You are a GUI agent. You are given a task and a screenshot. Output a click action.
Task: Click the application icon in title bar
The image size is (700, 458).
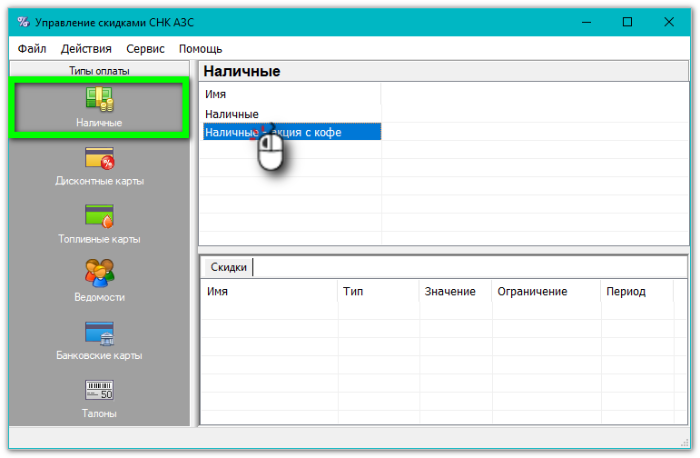(23, 22)
